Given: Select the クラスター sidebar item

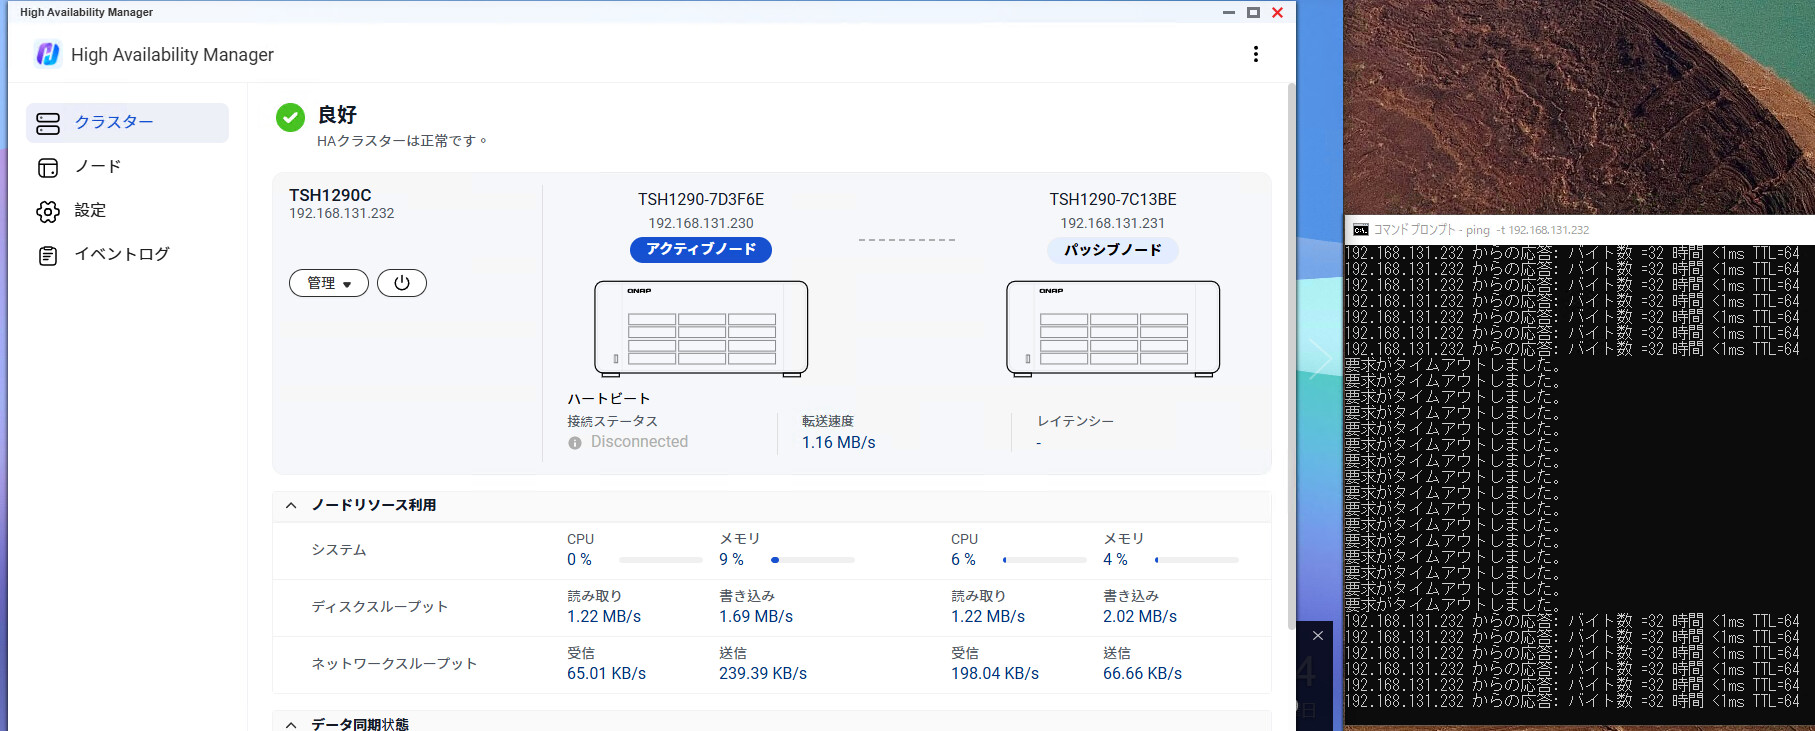Looking at the screenshot, I should point(128,122).
